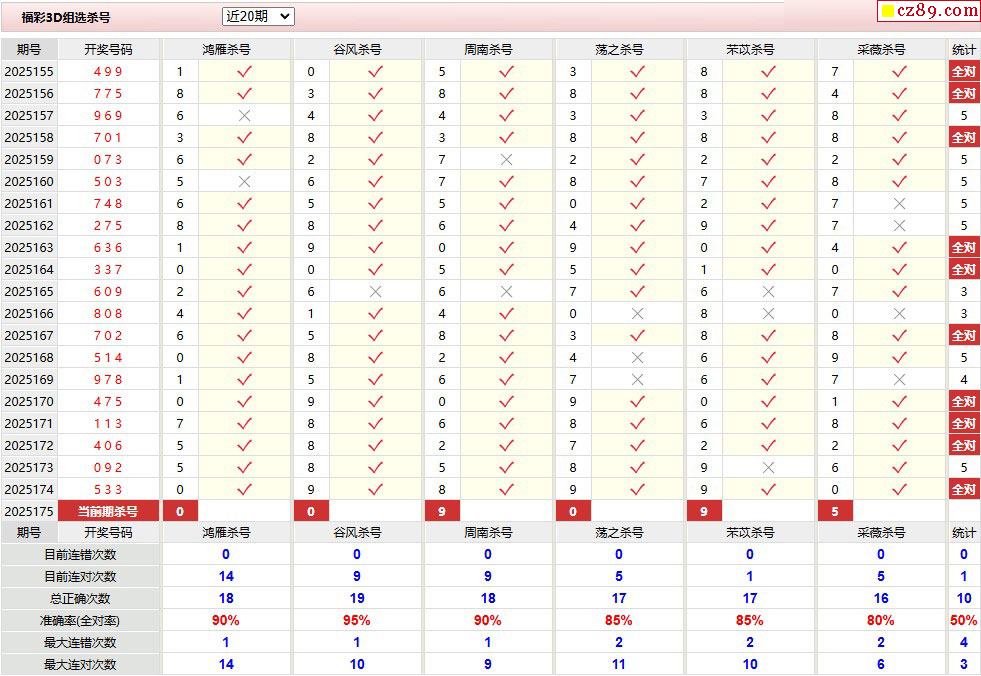Click the 全对 badge in row 2025164
The image size is (981, 676).
click(963, 269)
